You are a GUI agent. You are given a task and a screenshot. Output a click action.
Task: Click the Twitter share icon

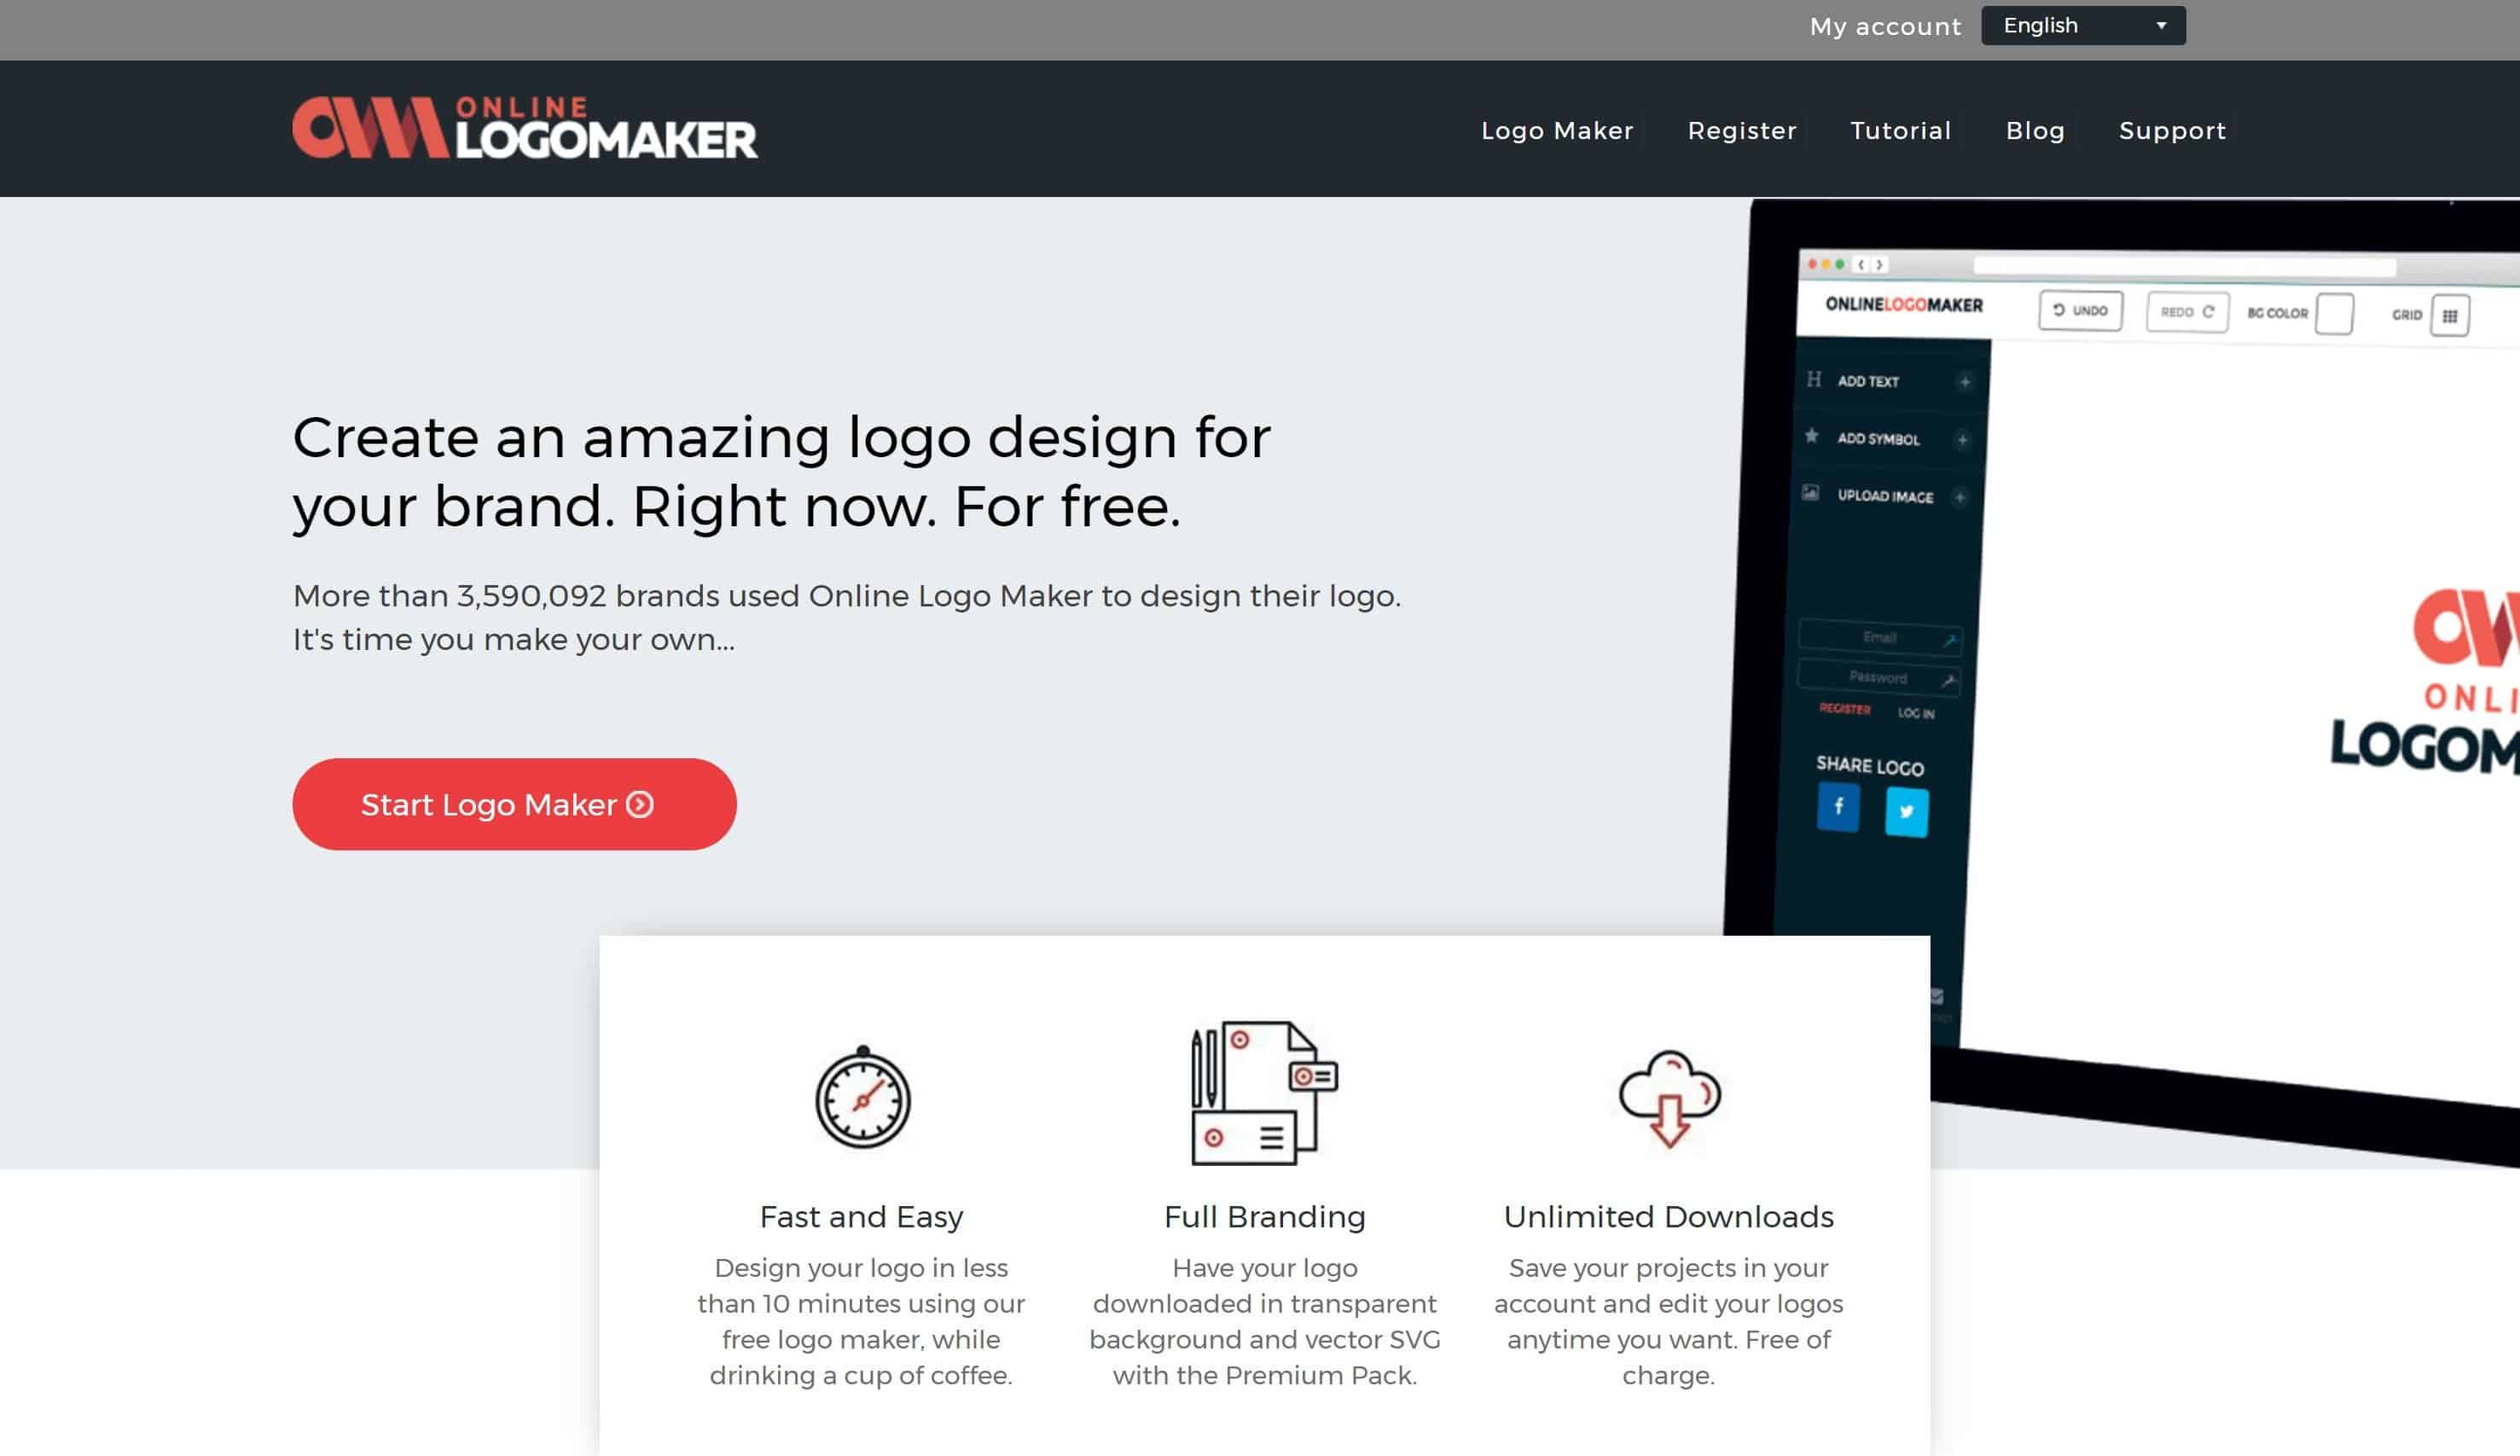coord(1905,808)
